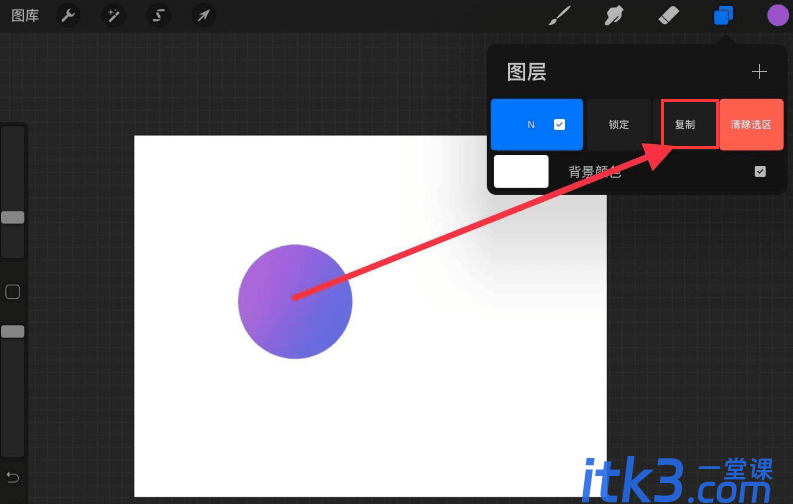Image resolution: width=793 pixels, height=504 pixels.
Task: Toggle the Layers panel icon
Action: tap(723, 15)
